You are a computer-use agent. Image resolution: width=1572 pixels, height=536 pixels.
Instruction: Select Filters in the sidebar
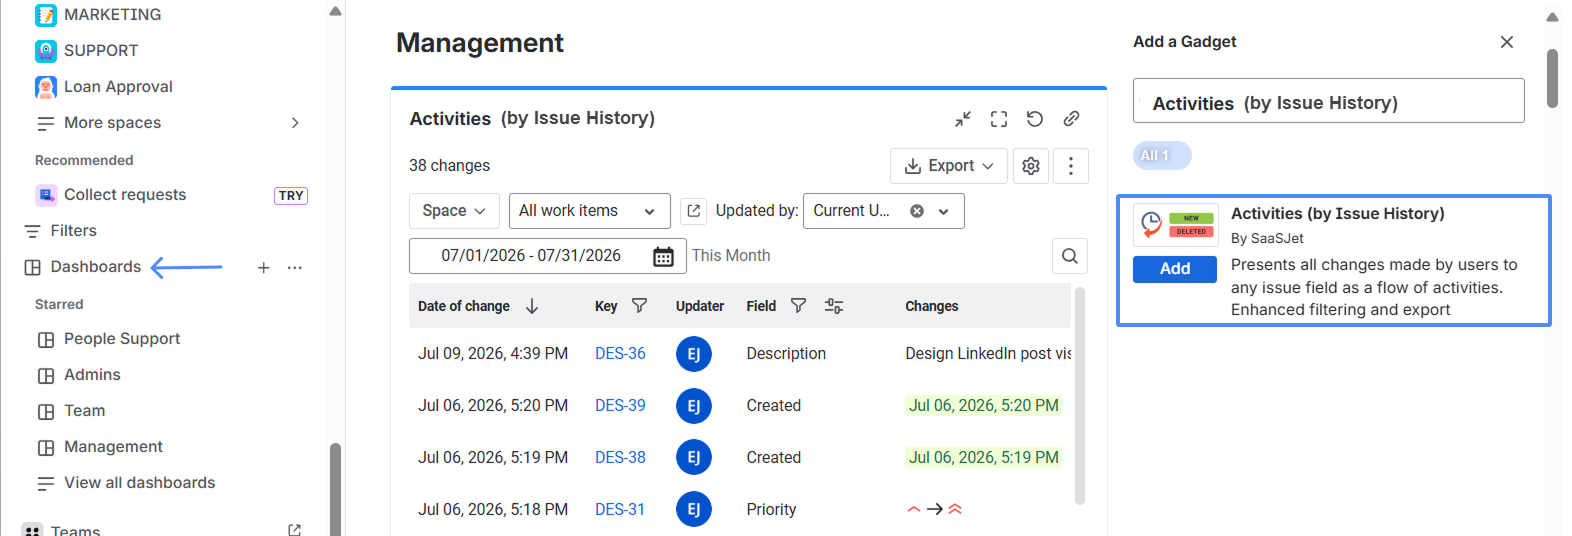tap(73, 231)
